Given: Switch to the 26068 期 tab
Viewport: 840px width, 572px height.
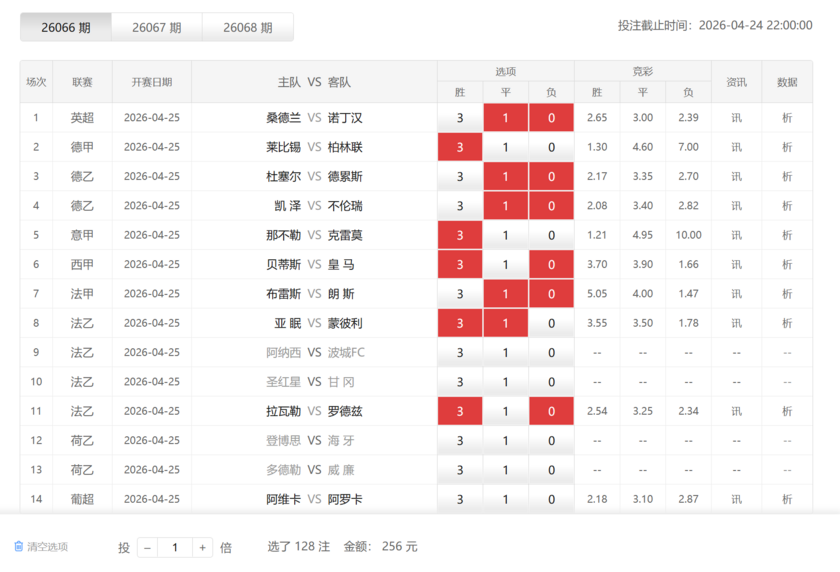Looking at the screenshot, I should (x=248, y=27).
